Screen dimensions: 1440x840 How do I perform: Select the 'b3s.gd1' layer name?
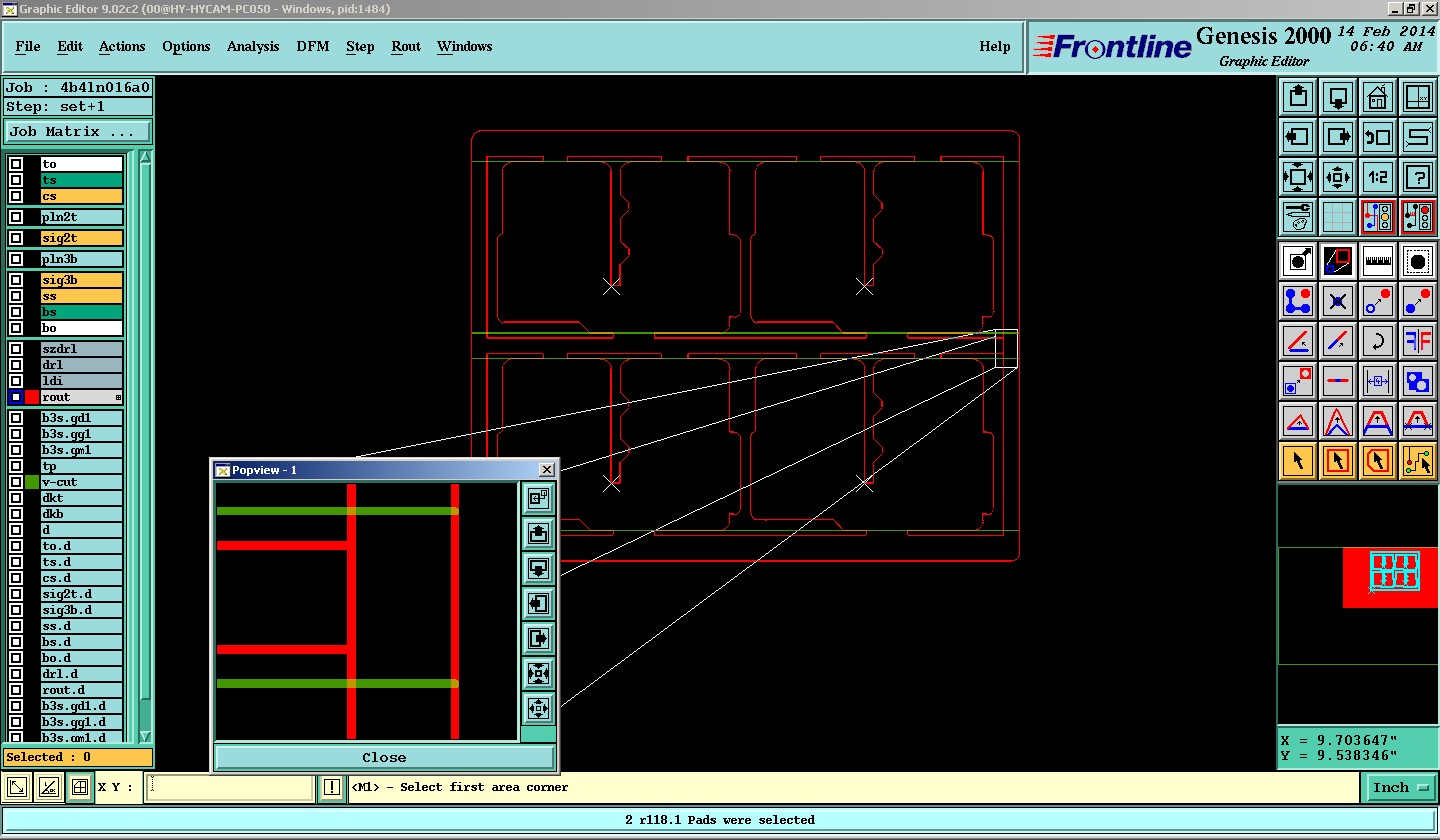click(x=82, y=418)
